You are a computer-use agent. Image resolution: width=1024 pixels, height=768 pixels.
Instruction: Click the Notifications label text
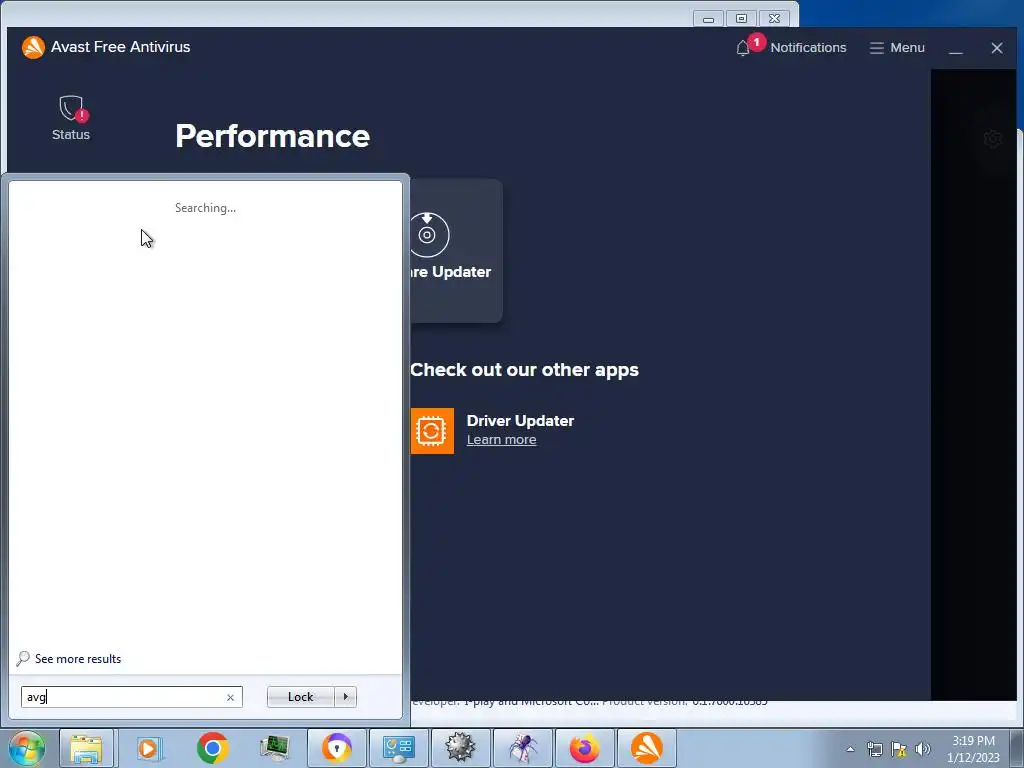[808, 48]
